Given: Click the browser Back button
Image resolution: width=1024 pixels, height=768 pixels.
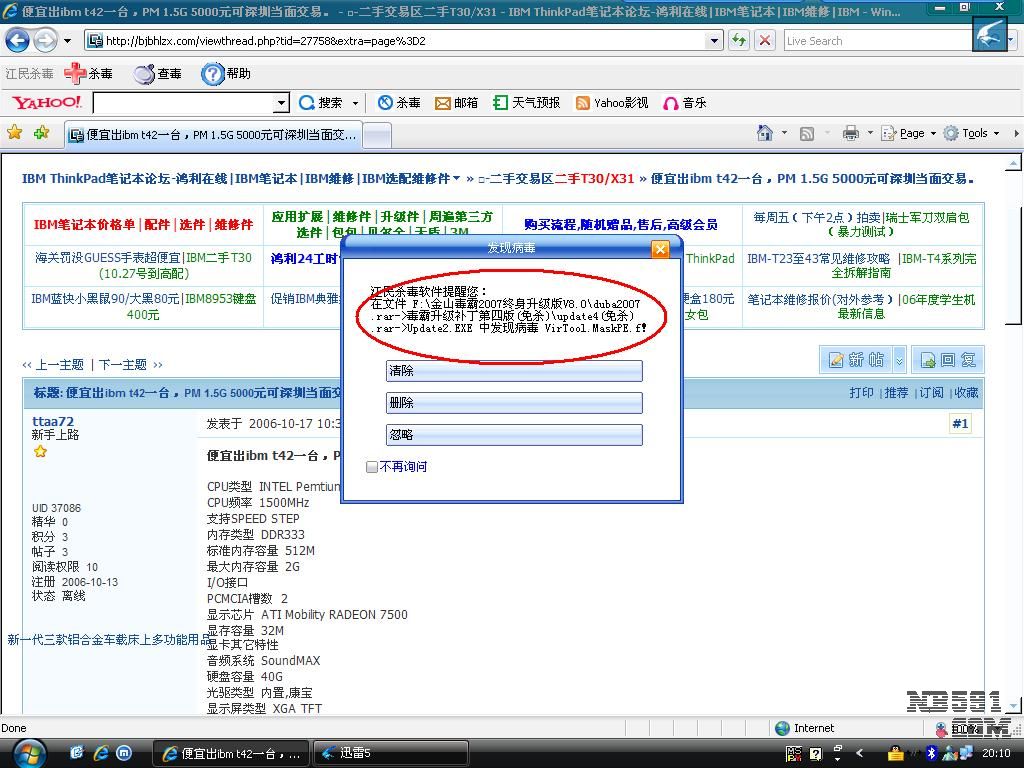Looking at the screenshot, I should tap(17, 41).
